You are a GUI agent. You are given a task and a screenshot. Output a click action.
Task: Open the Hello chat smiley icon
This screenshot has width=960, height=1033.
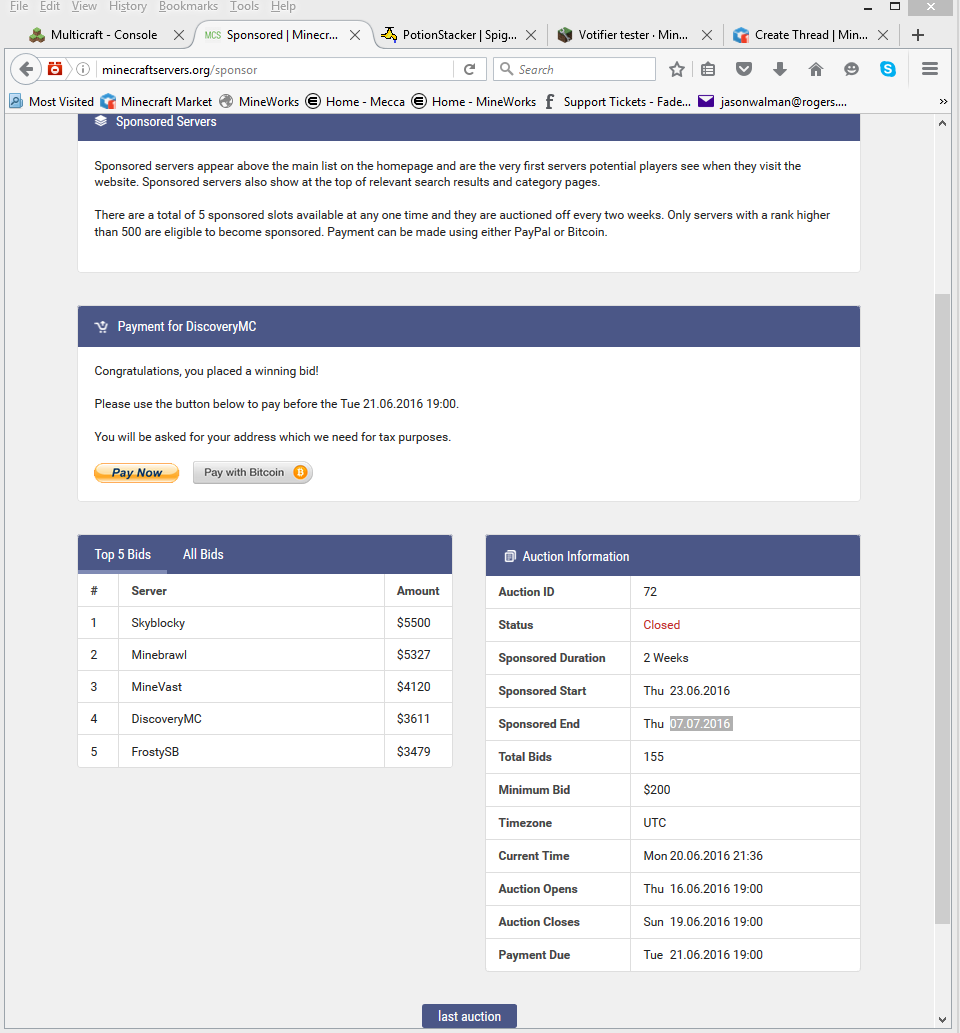851,69
